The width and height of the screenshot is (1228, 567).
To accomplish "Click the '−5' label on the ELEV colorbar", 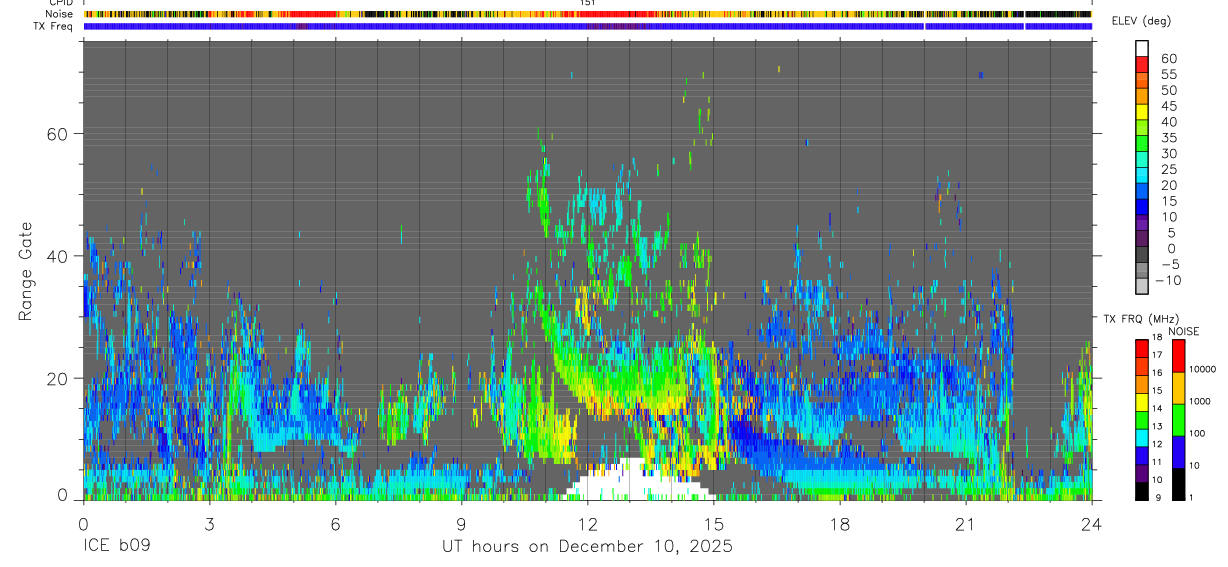I will 1171,264.
